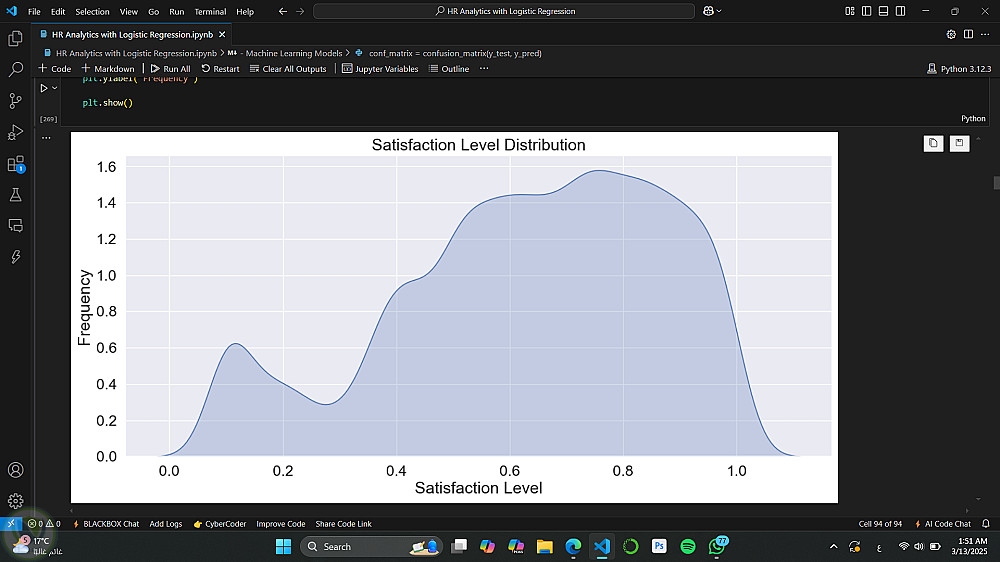Image resolution: width=1000 pixels, height=562 pixels.
Task: Split the editor to the right
Action: point(968,34)
